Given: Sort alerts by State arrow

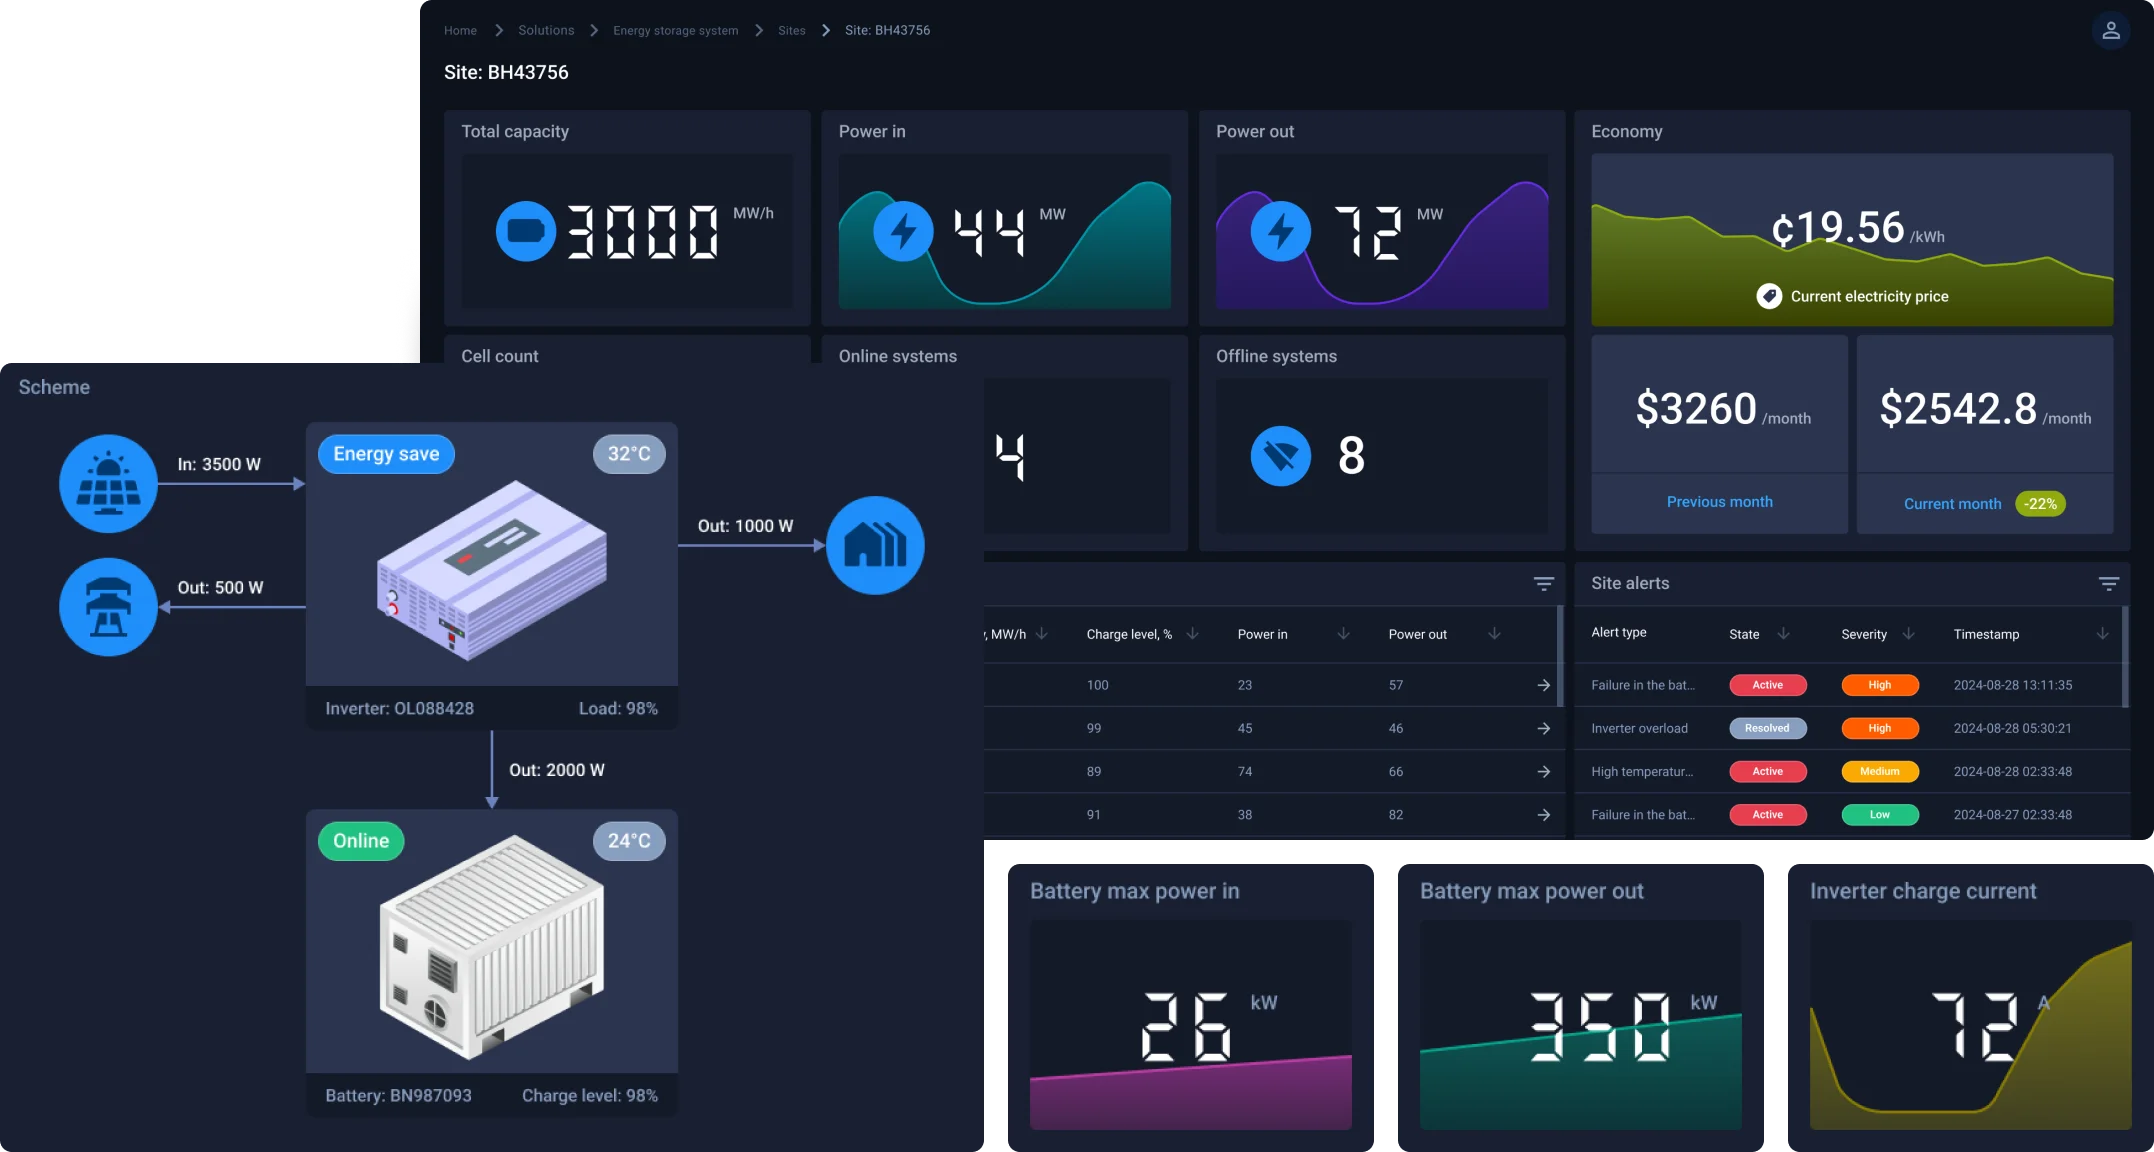Looking at the screenshot, I should pyautogui.click(x=1783, y=633).
